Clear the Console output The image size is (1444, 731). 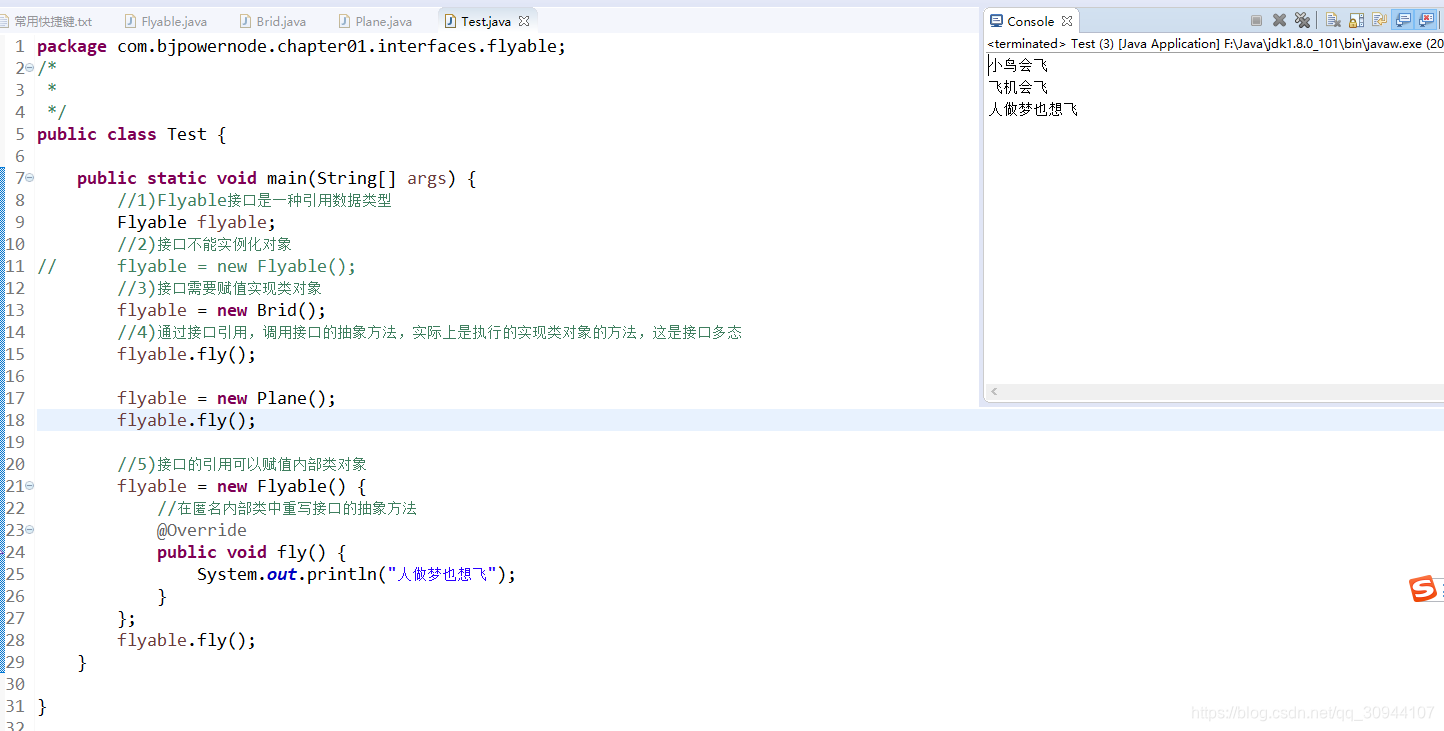click(1333, 20)
